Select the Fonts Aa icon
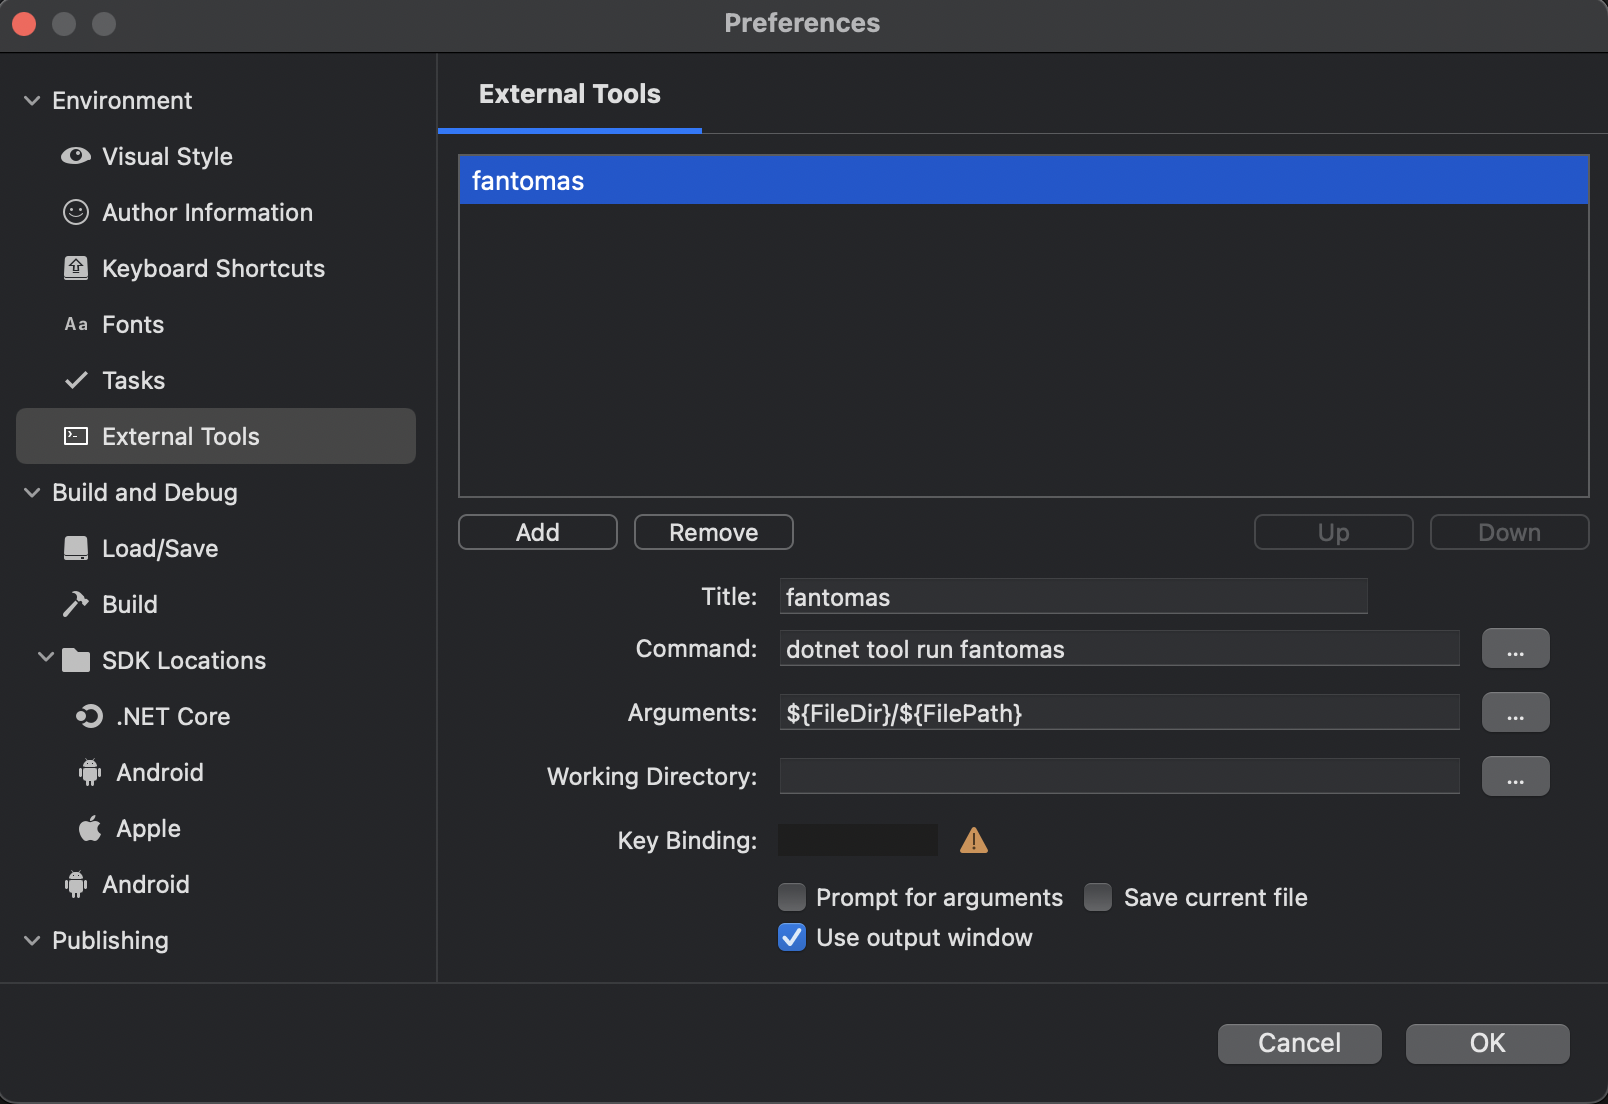This screenshot has width=1608, height=1104. pyautogui.click(x=75, y=324)
